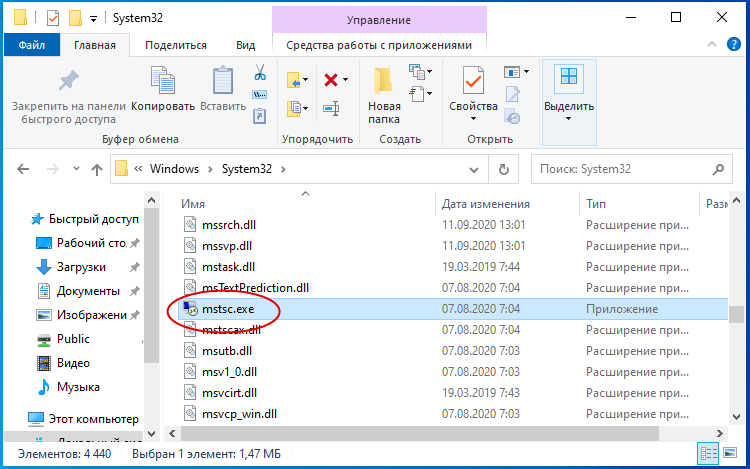
Task: Click the Управление contextual tab header
Action: coord(379,20)
